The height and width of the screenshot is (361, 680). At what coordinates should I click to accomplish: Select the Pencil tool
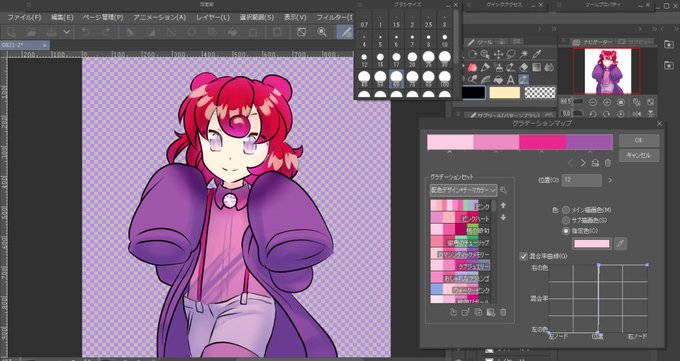click(x=485, y=67)
